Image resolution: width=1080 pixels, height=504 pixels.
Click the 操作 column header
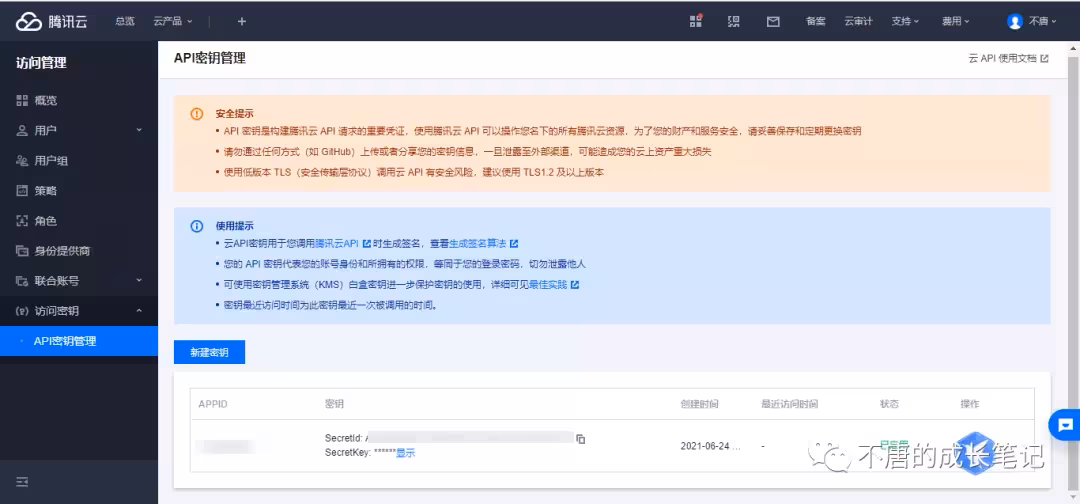click(x=970, y=404)
